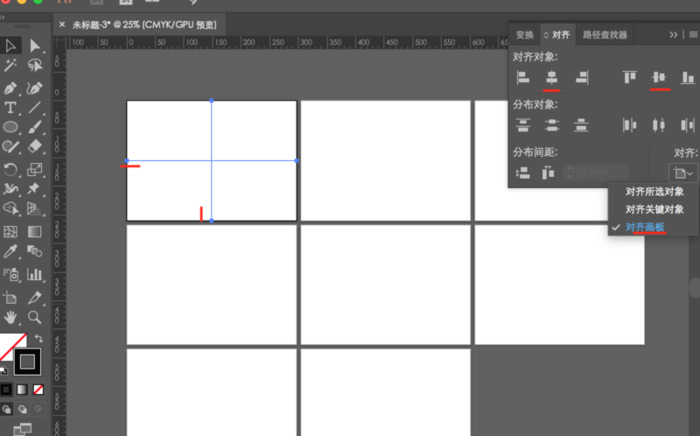The height and width of the screenshot is (436, 700).
Task: Click vertical align top icon
Action: point(629,76)
